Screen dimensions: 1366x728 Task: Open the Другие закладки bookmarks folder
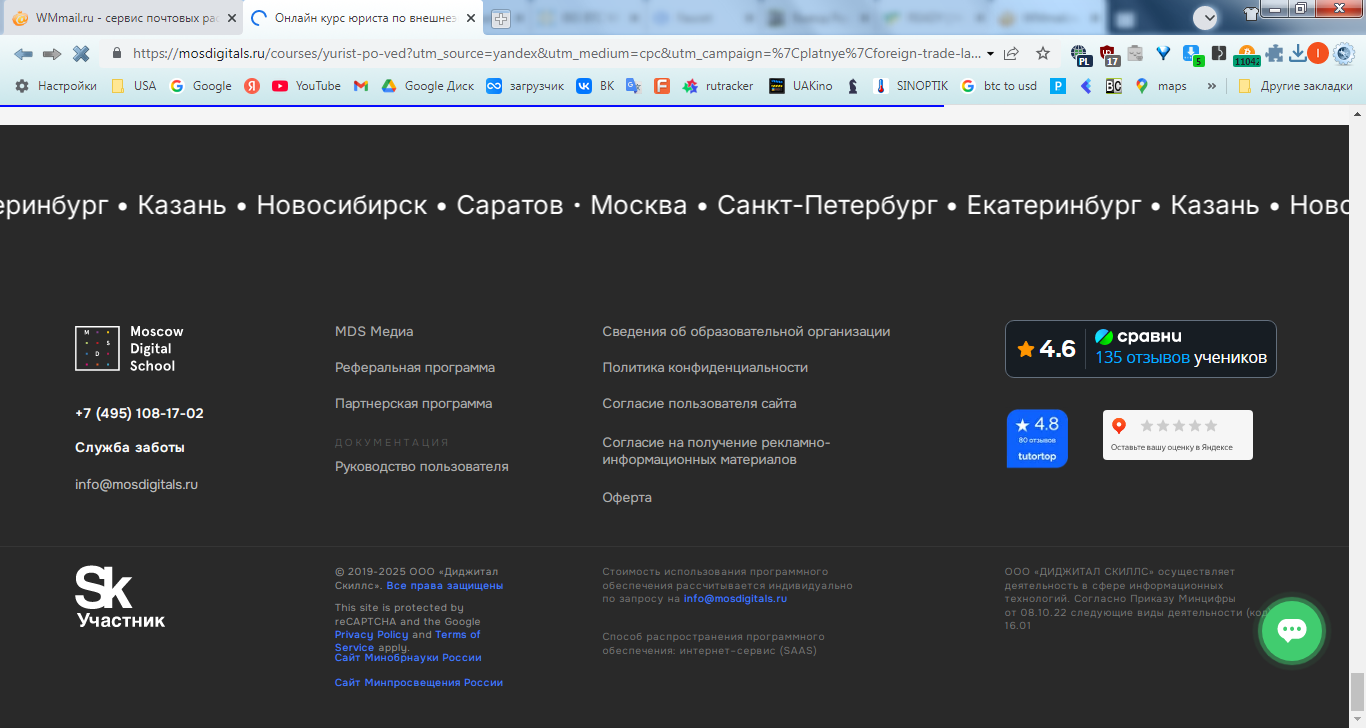pyautogui.click(x=1295, y=86)
